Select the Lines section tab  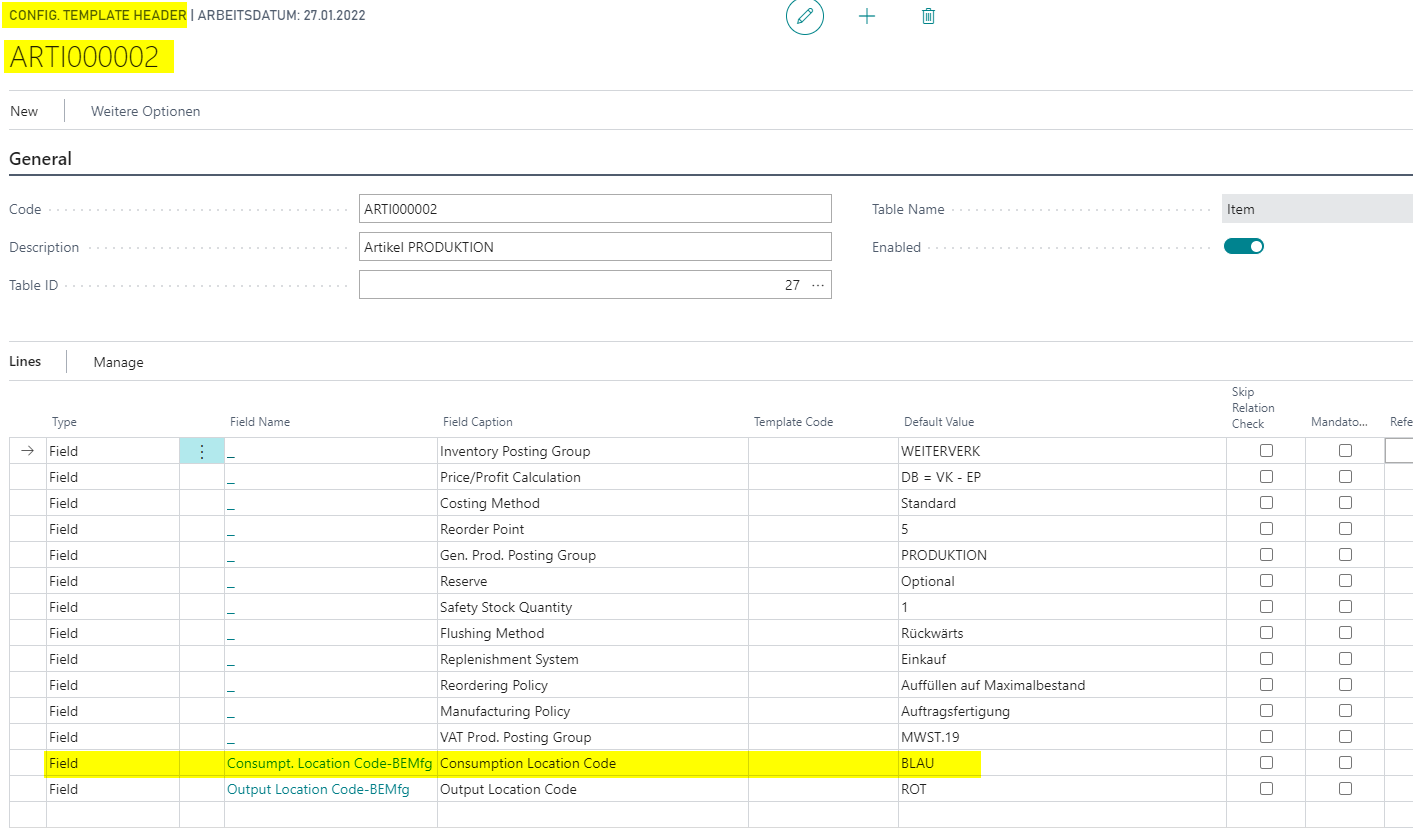tap(25, 361)
